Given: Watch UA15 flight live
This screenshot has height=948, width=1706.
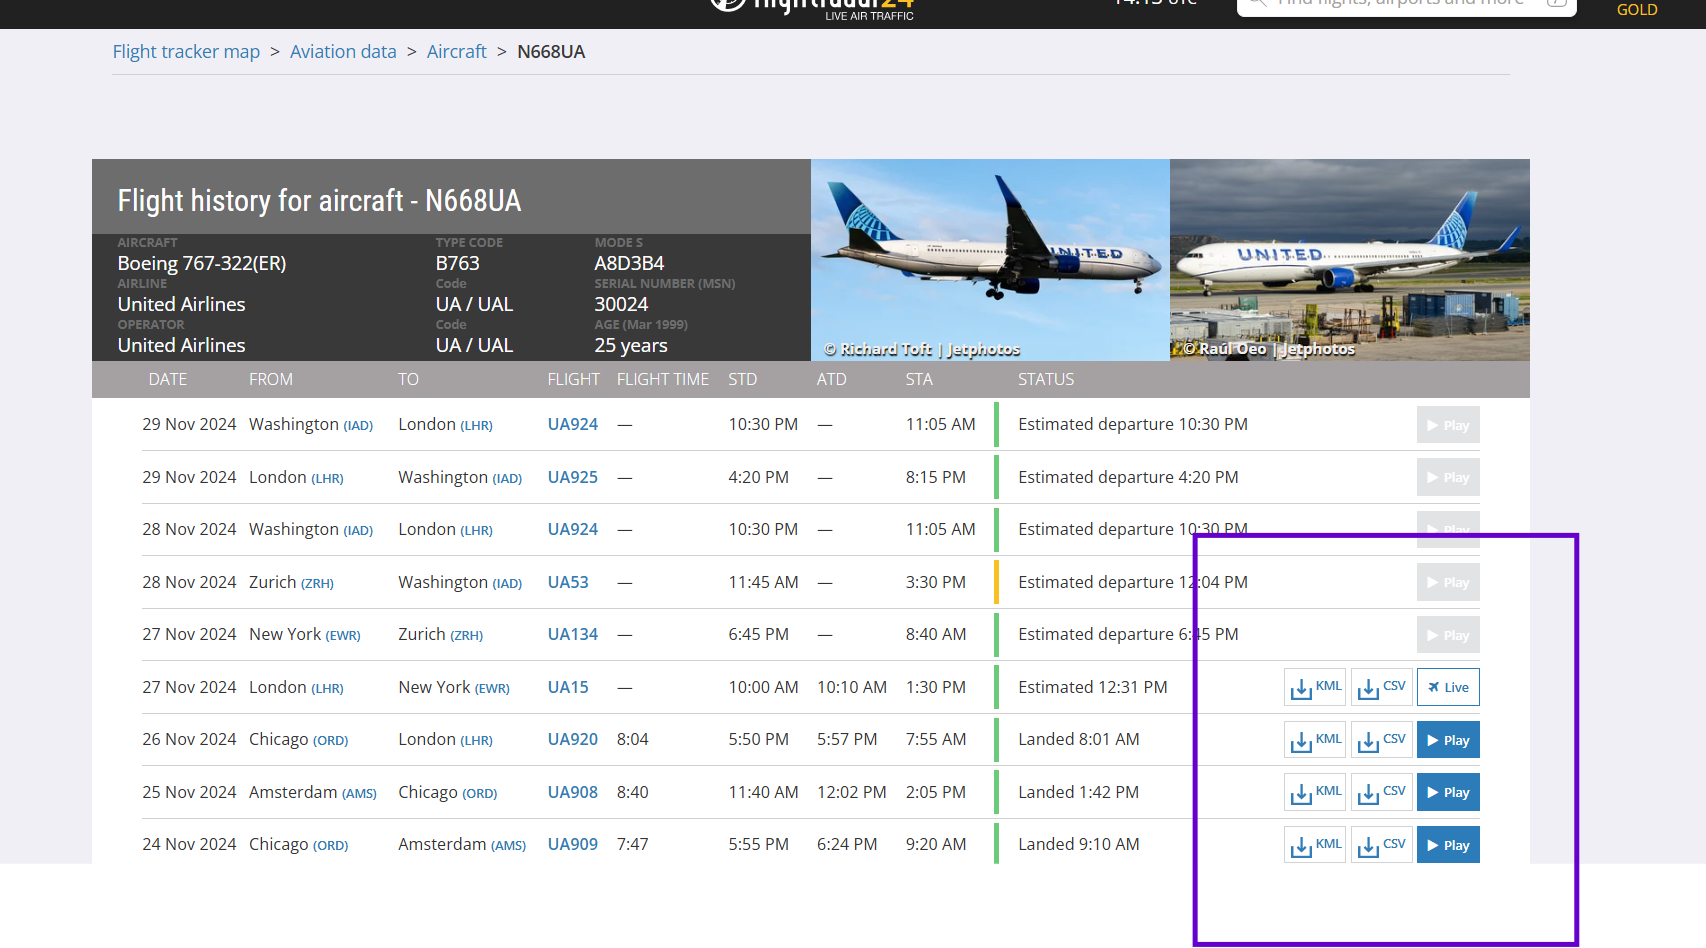Looking at the screenshot, I should click(x=1447, y=687).
